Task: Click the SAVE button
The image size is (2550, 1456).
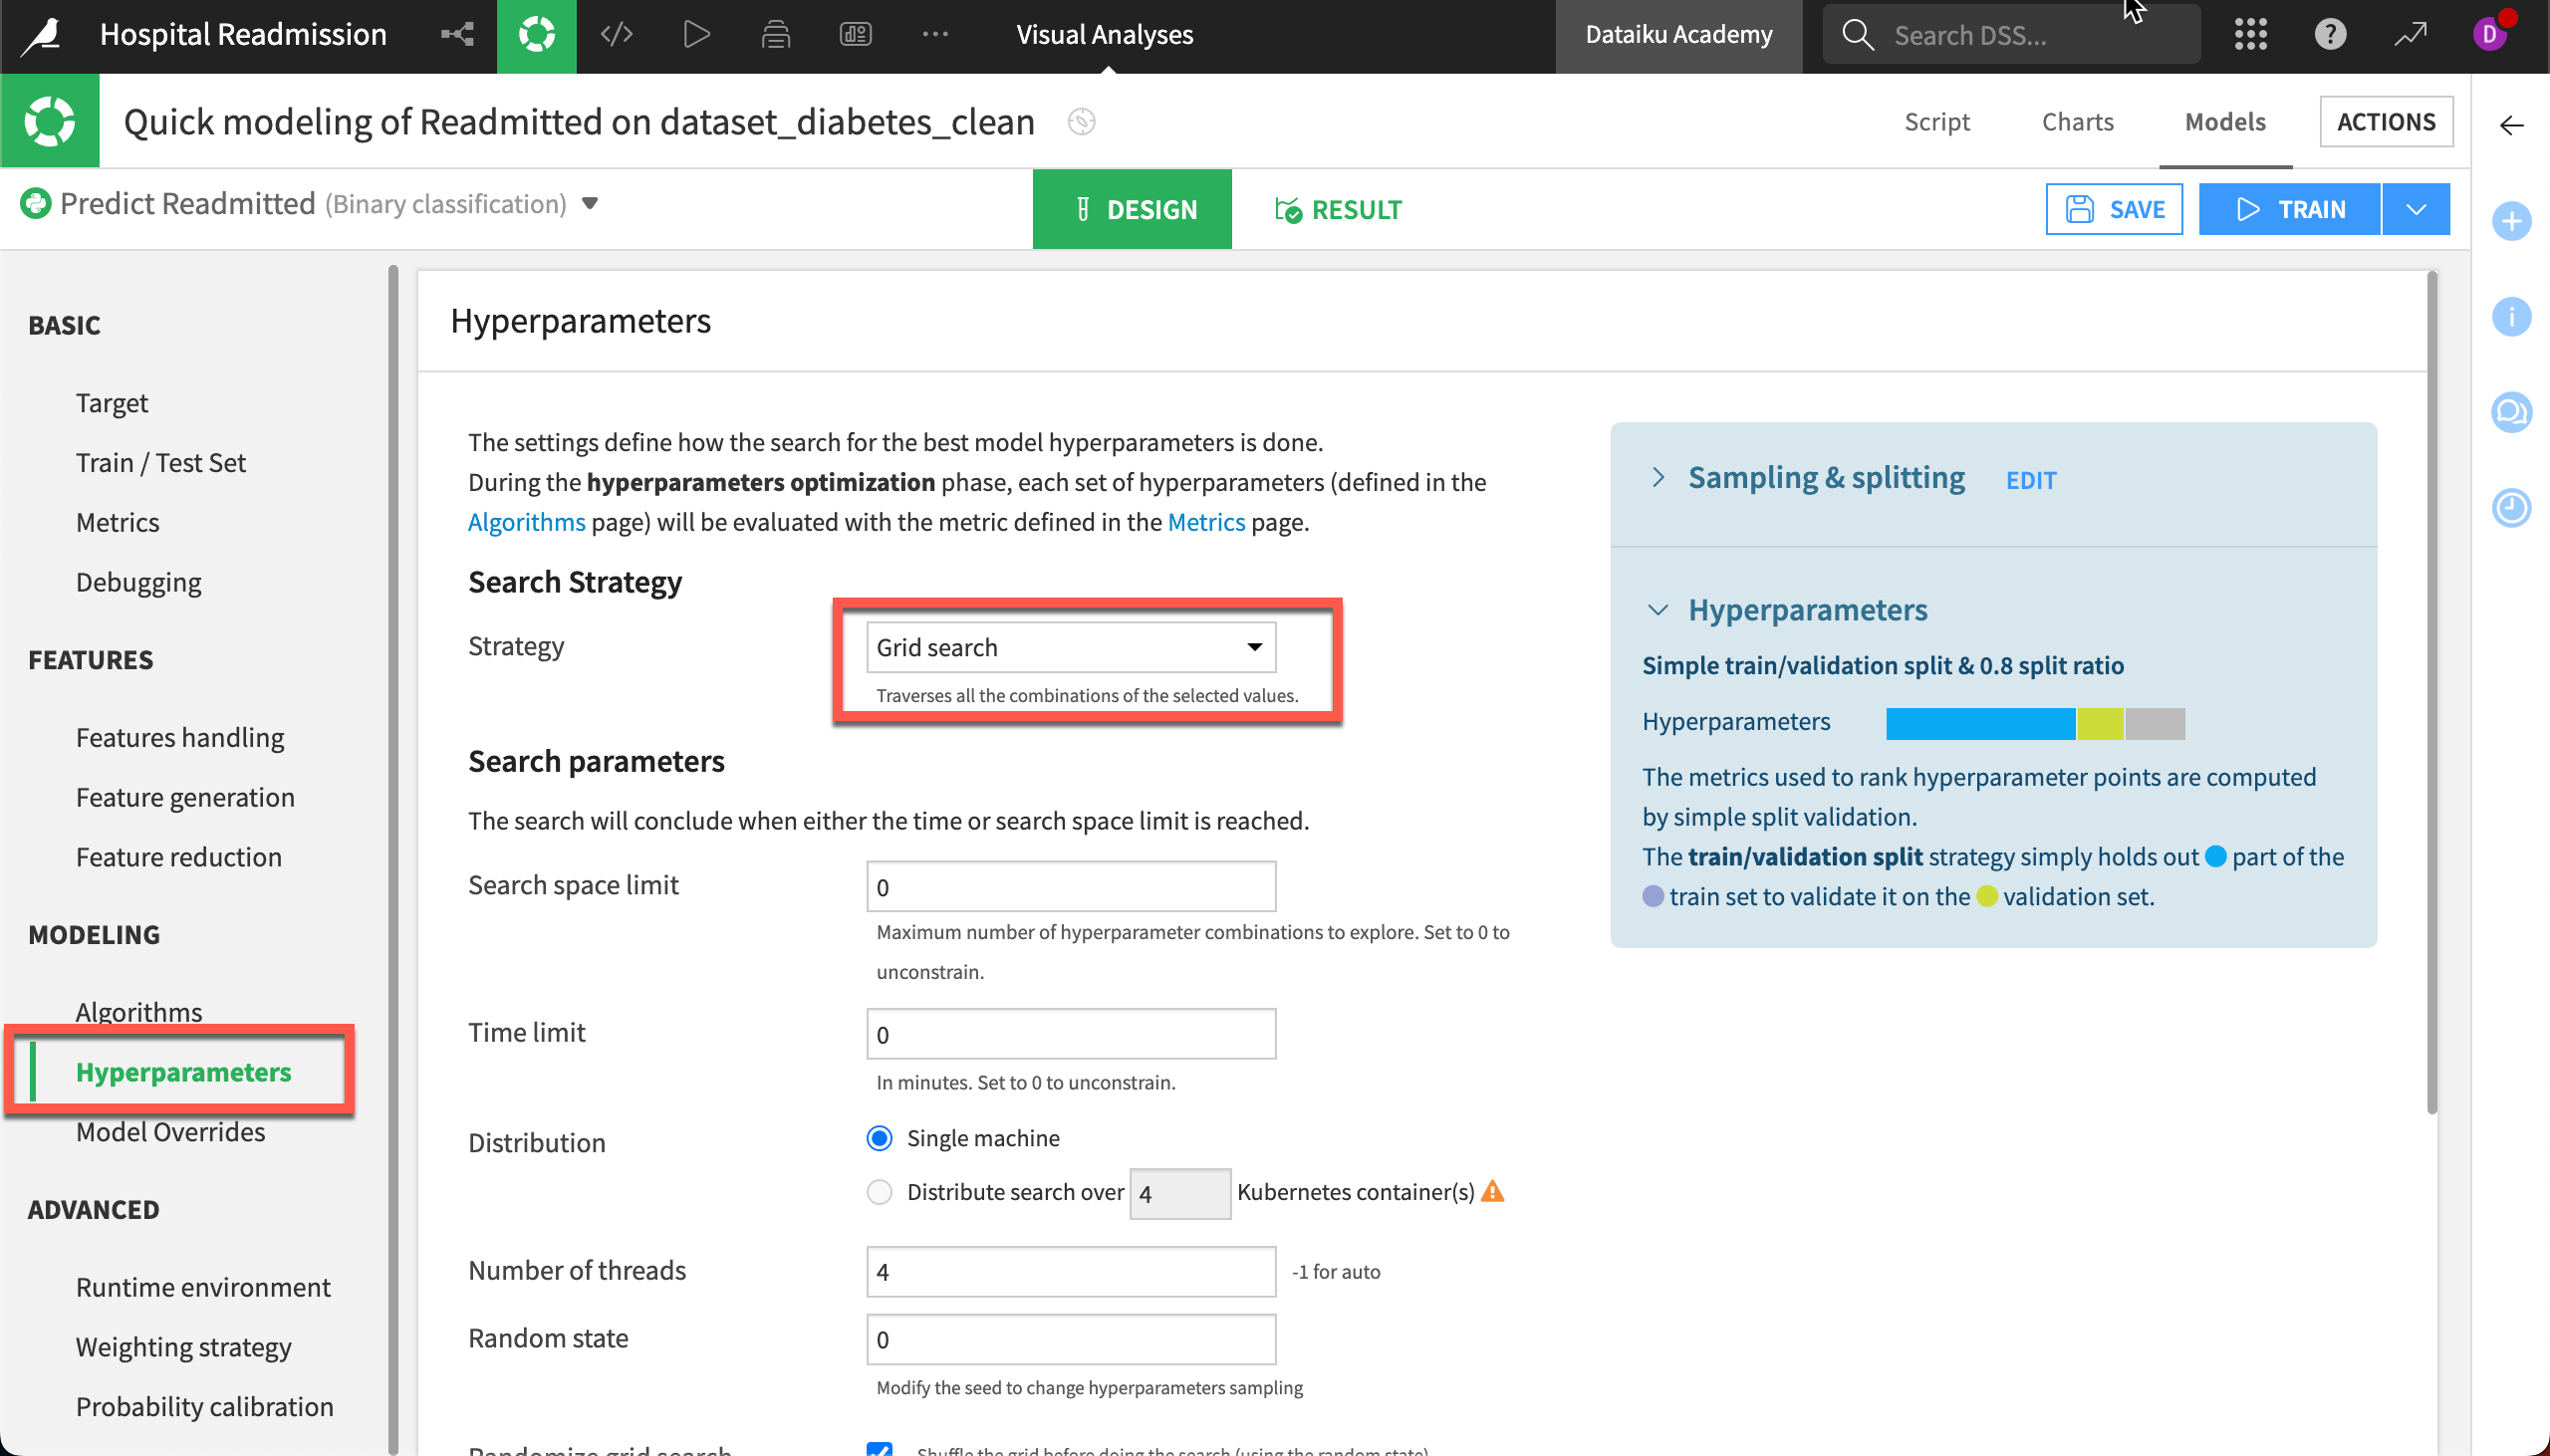Action: (2114, 209)
